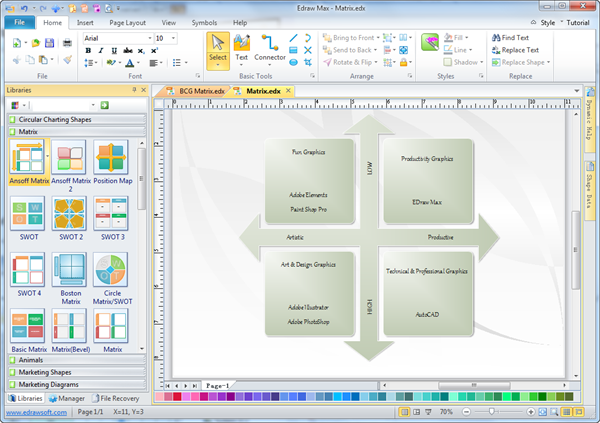Toggle Italic text formatting
This screenshot has height=423, width=600.
pyautogui.click(x=101, y=50)
